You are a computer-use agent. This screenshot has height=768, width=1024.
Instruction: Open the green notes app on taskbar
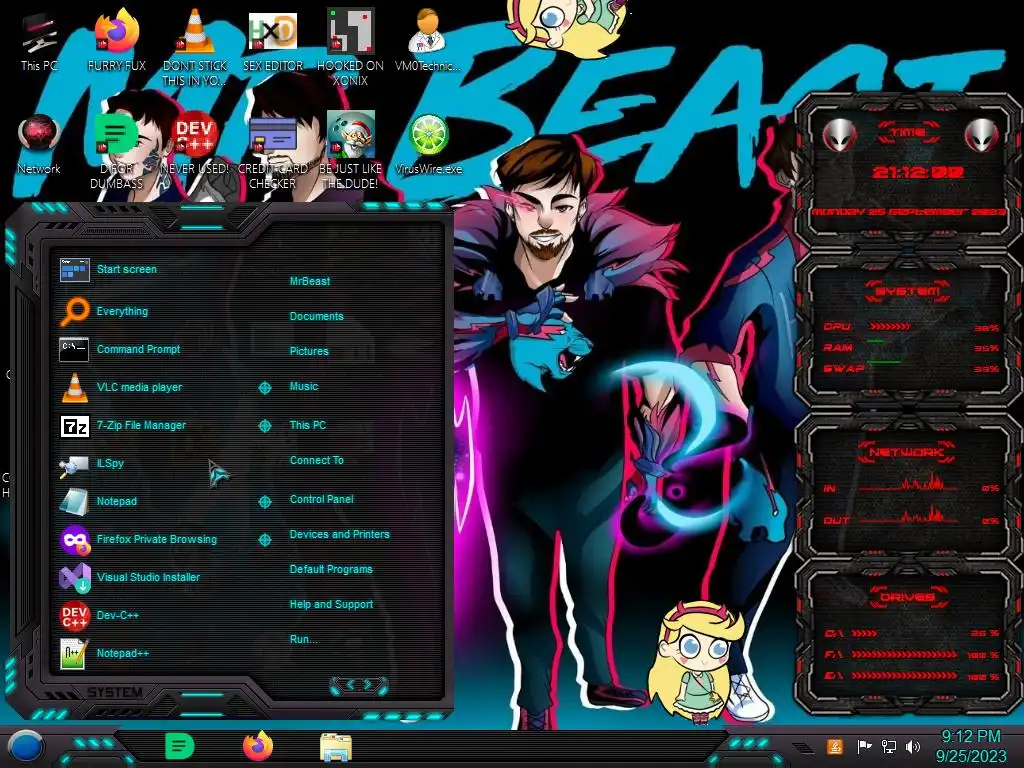[x=180, y=746]
